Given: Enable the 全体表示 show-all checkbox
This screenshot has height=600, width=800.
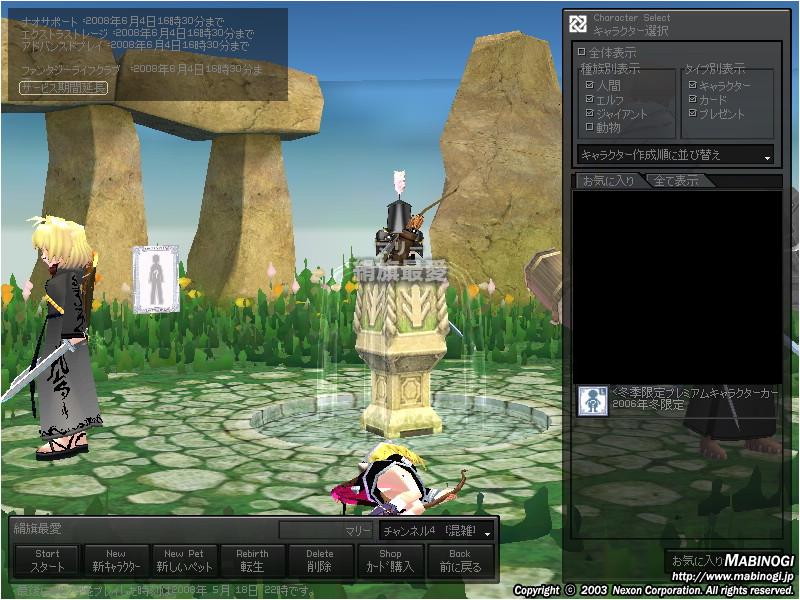Looking at the screenshot, I should coord(581,52).
